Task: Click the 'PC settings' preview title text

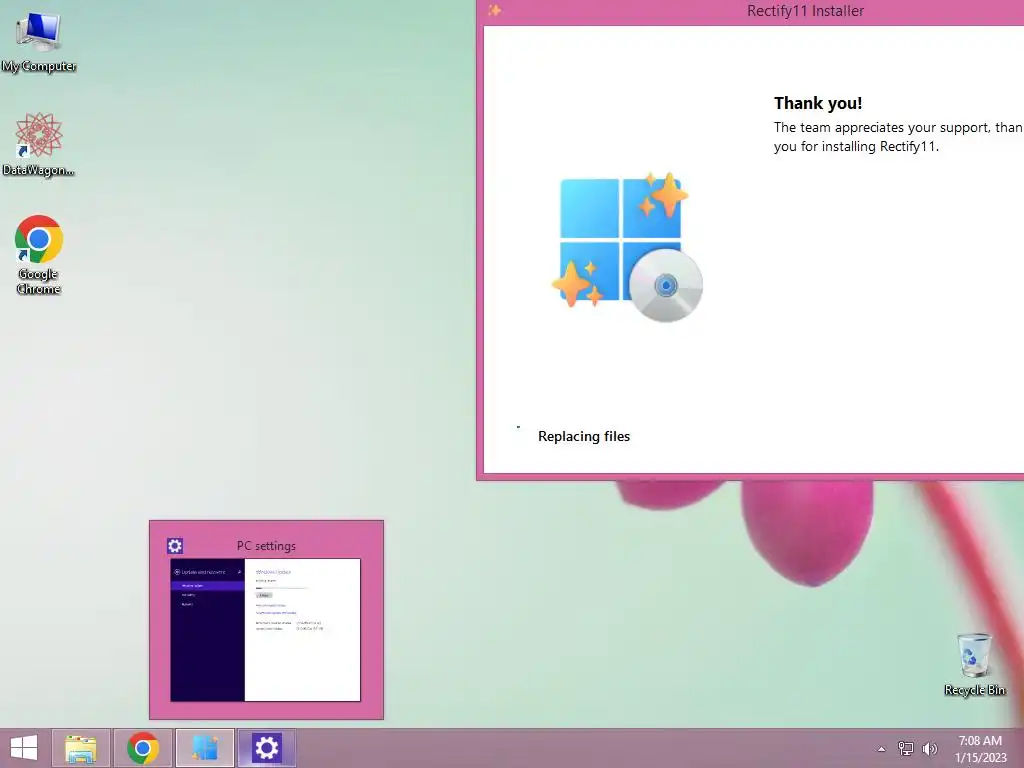Action: click(266, 546)
